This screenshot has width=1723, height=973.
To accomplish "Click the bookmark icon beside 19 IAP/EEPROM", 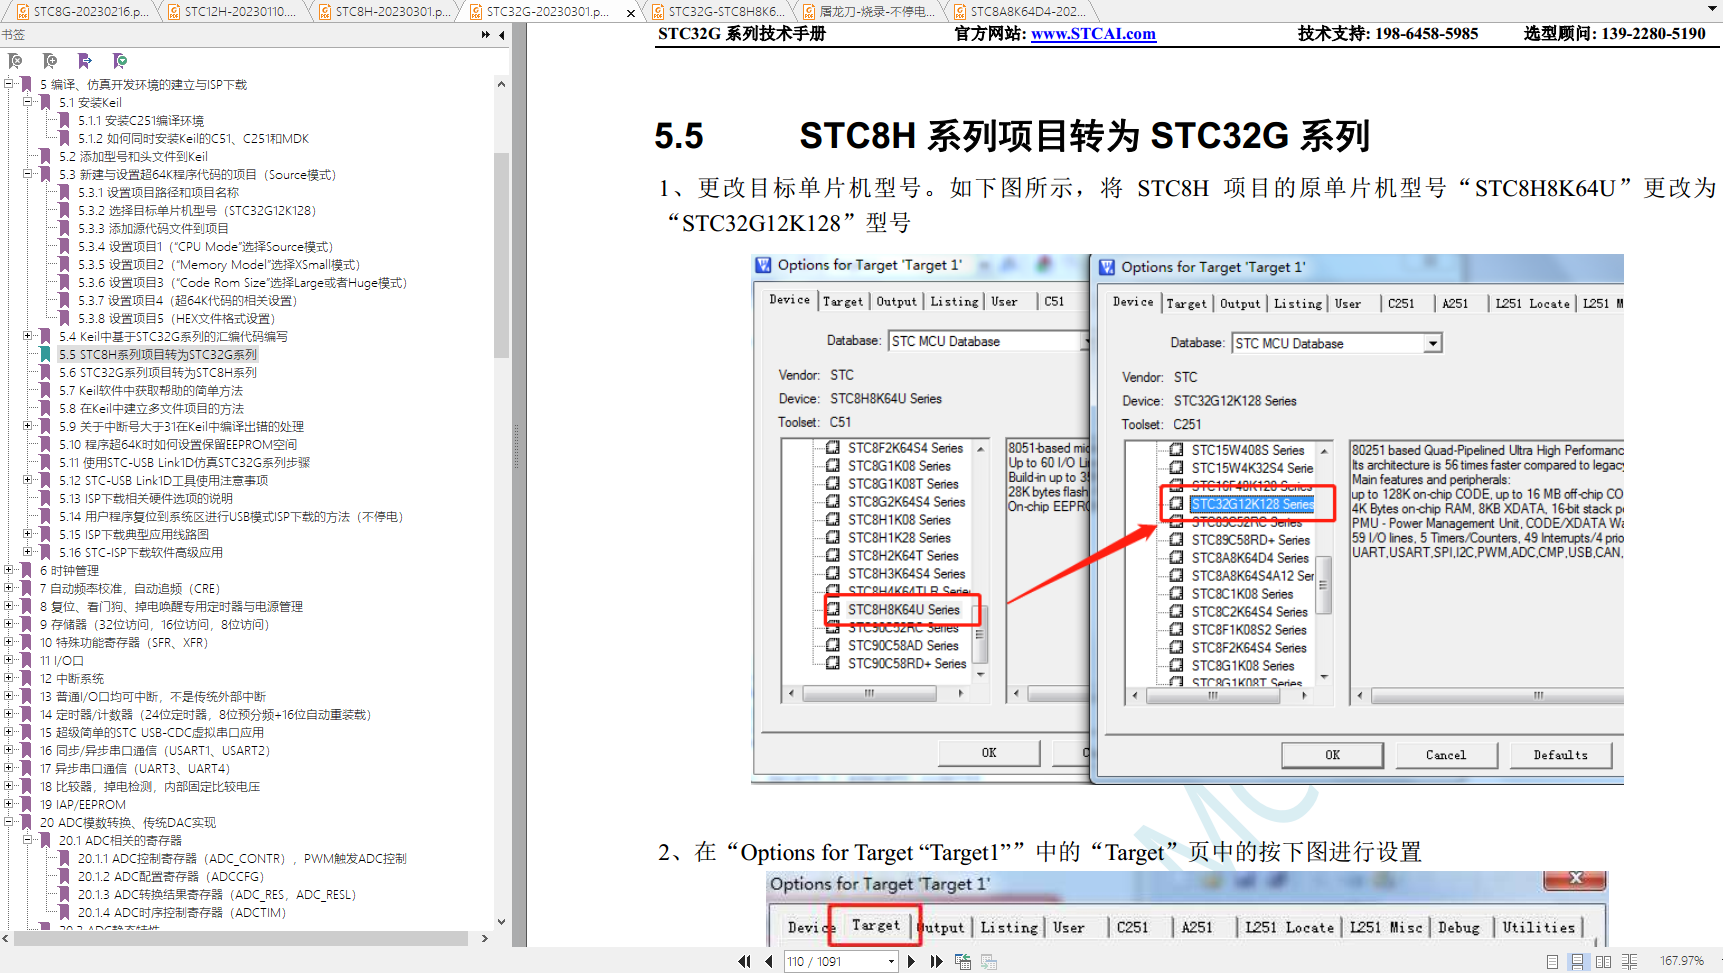I will point(26,805).
